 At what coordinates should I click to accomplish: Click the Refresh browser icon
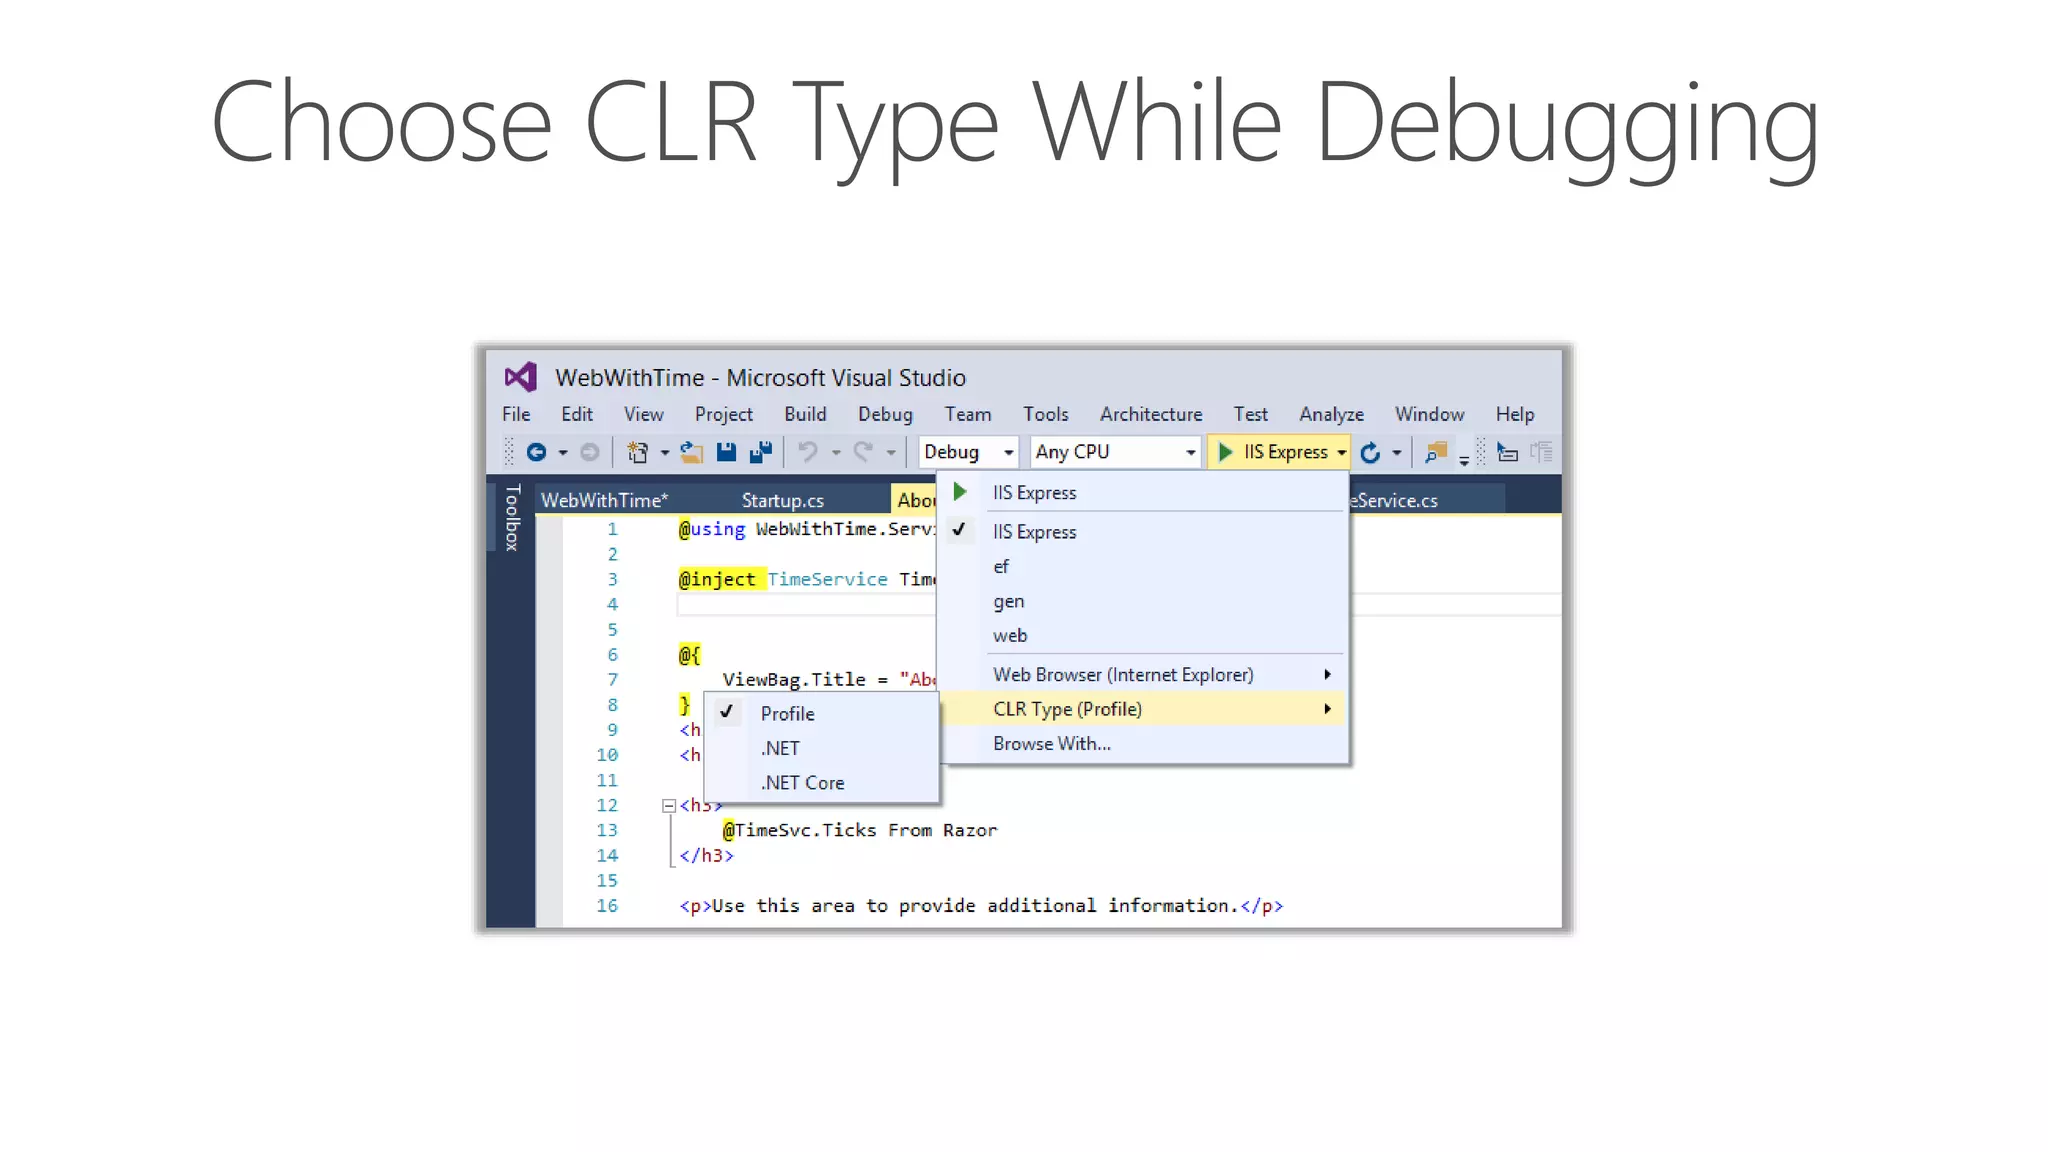coord(1370,453)
